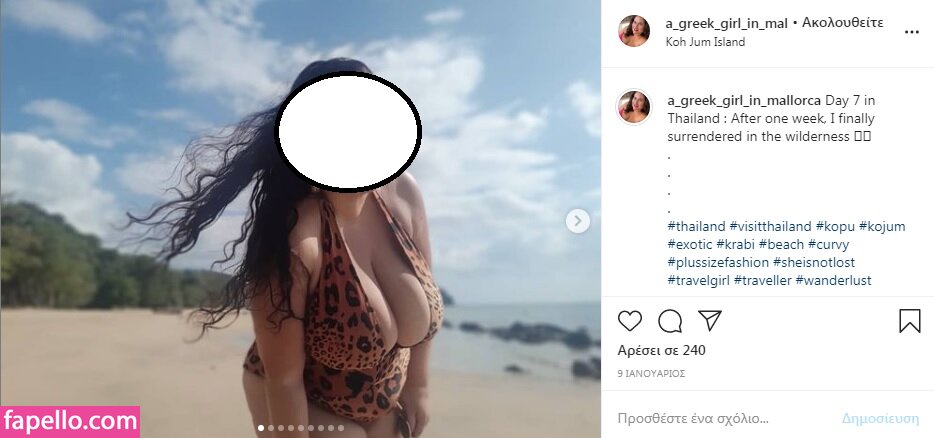Image resolution: width=934 pixels, height=438 pixels.
Task: Open the profile avatar in the post header
Action: [x=634, y=31]
